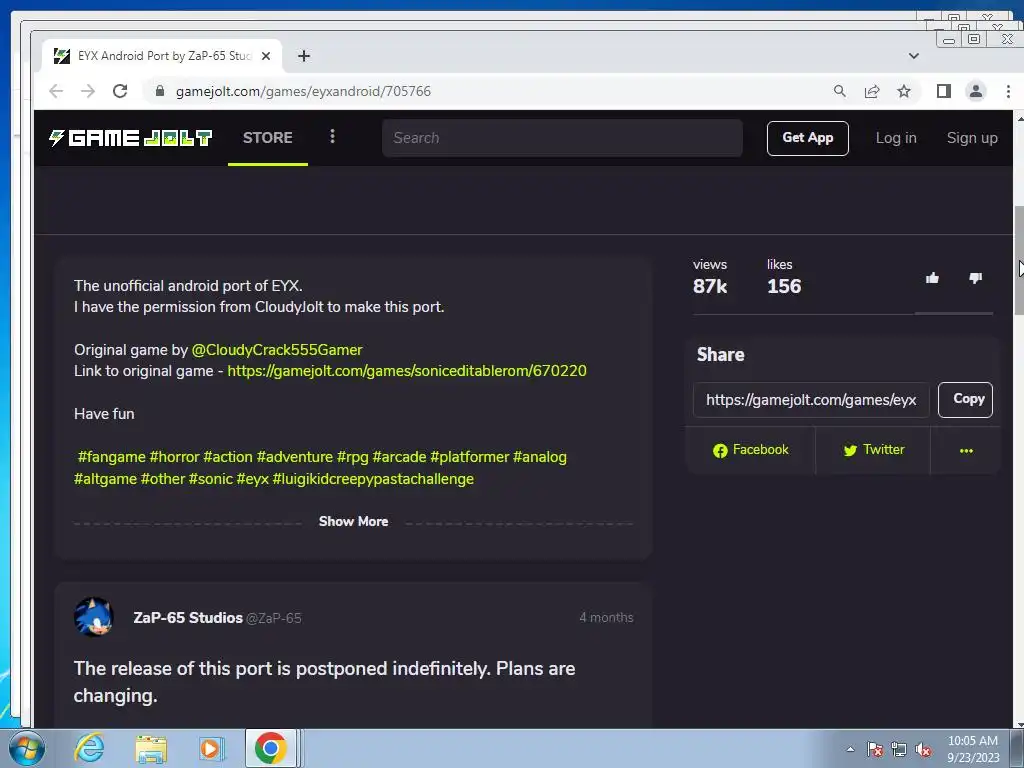The width and height of the screenshot is (1024, 768).
Task: Toggle Chrome side panel
Action: click(944, 91)
